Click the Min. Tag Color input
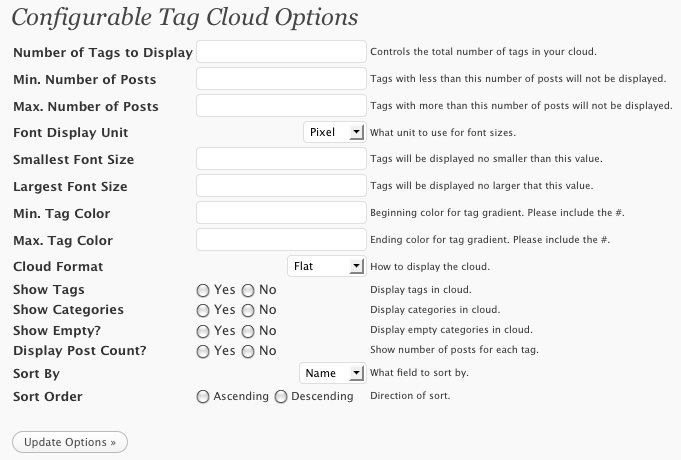681x460 pixels. tap(281, 213)
